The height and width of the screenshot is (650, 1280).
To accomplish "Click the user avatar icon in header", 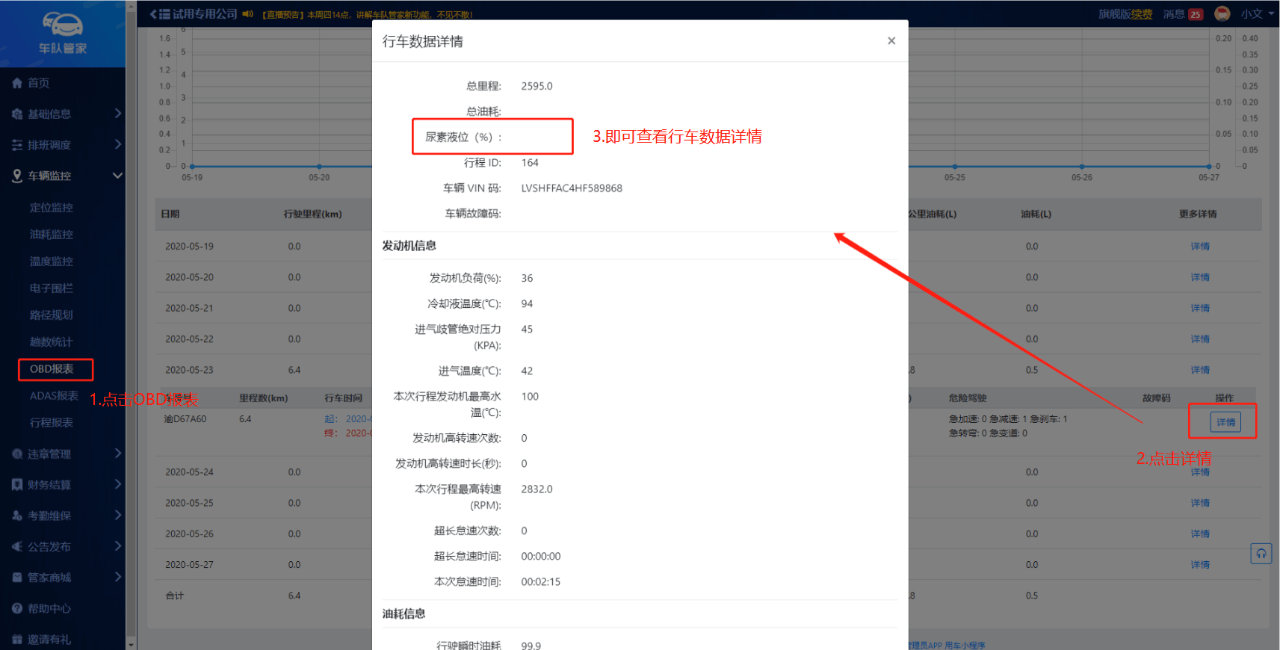I will 1222,14.
